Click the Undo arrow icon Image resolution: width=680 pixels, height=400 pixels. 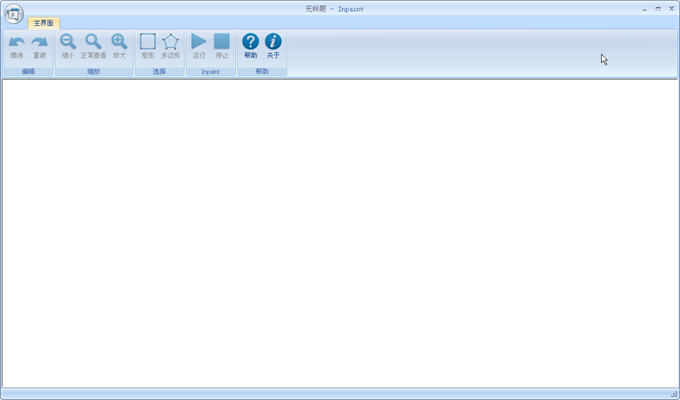(x=16, y=42)
